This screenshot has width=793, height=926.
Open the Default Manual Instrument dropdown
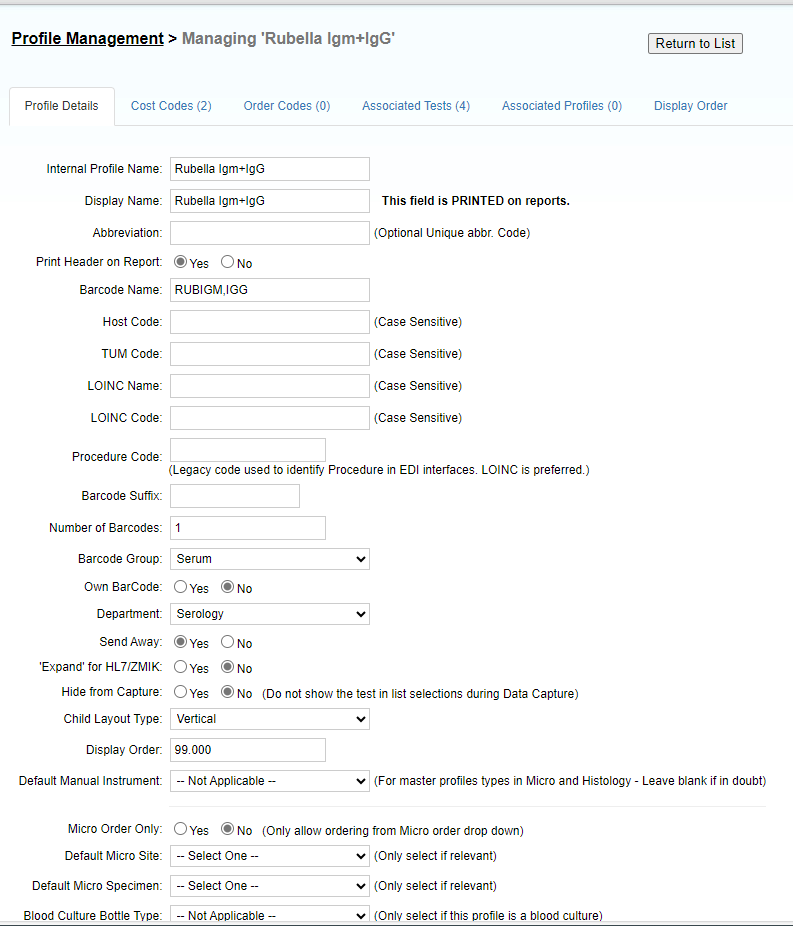point(270,781)
